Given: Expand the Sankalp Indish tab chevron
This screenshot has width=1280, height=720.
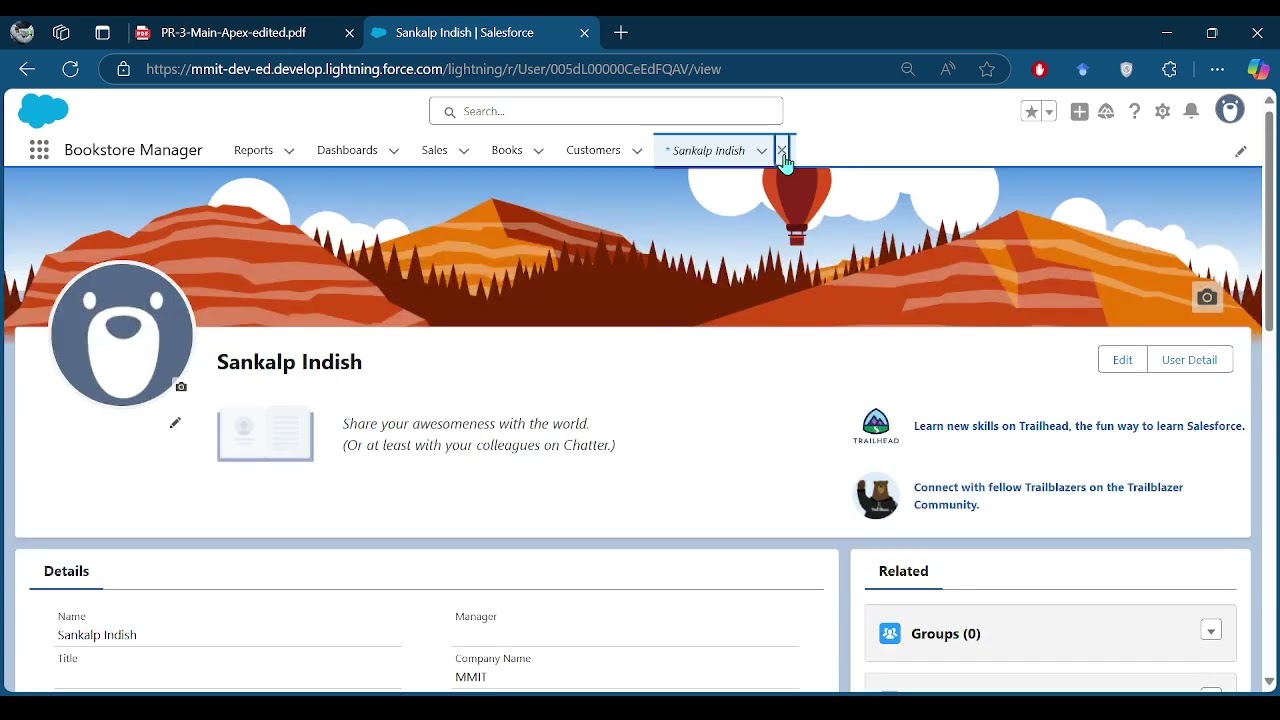Looking at the screenshot, I should pos(762,151).
